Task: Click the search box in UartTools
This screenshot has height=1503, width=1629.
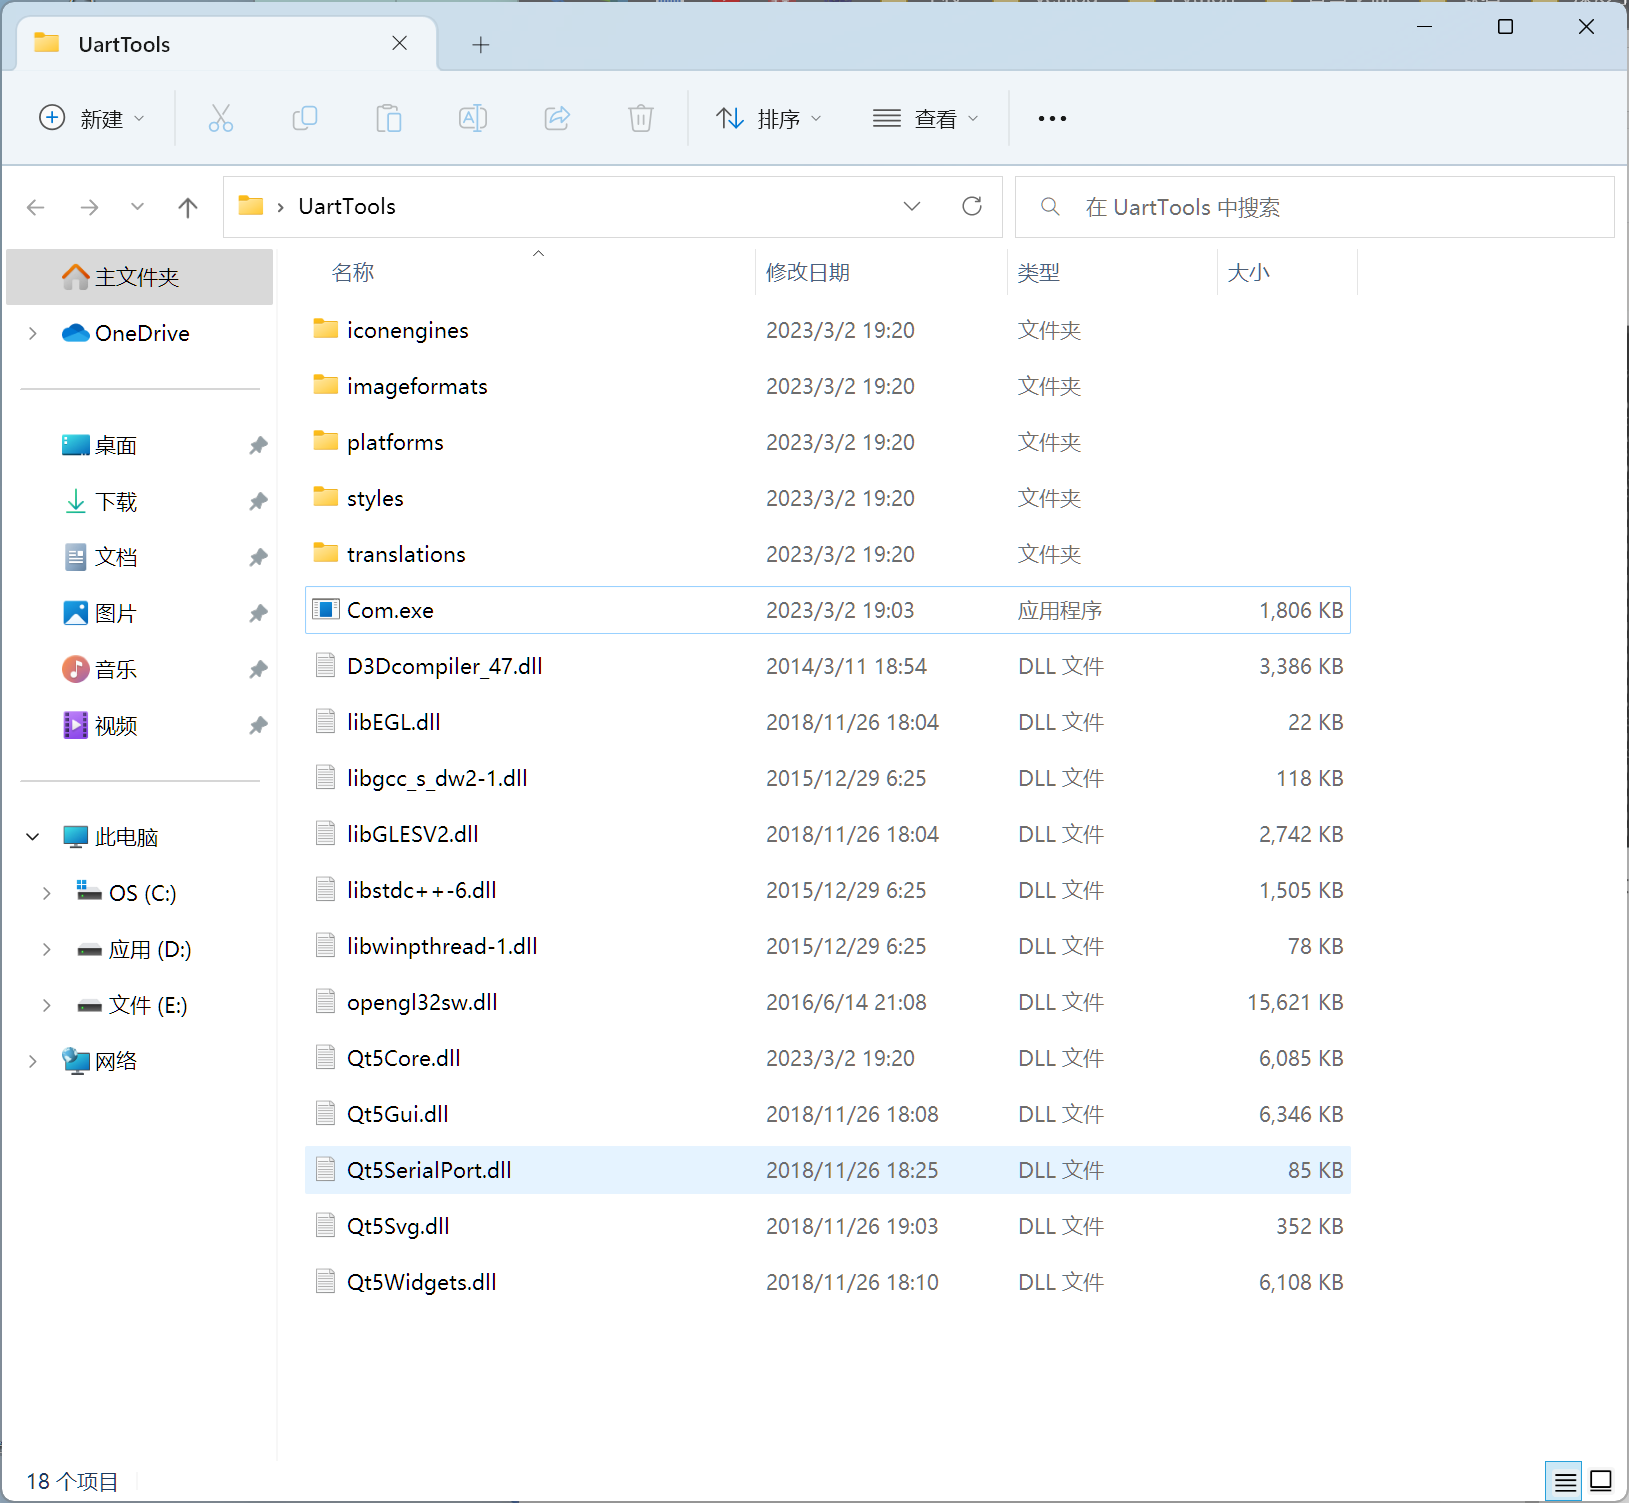Action: pyautogui.click(x=1315, y=207)
